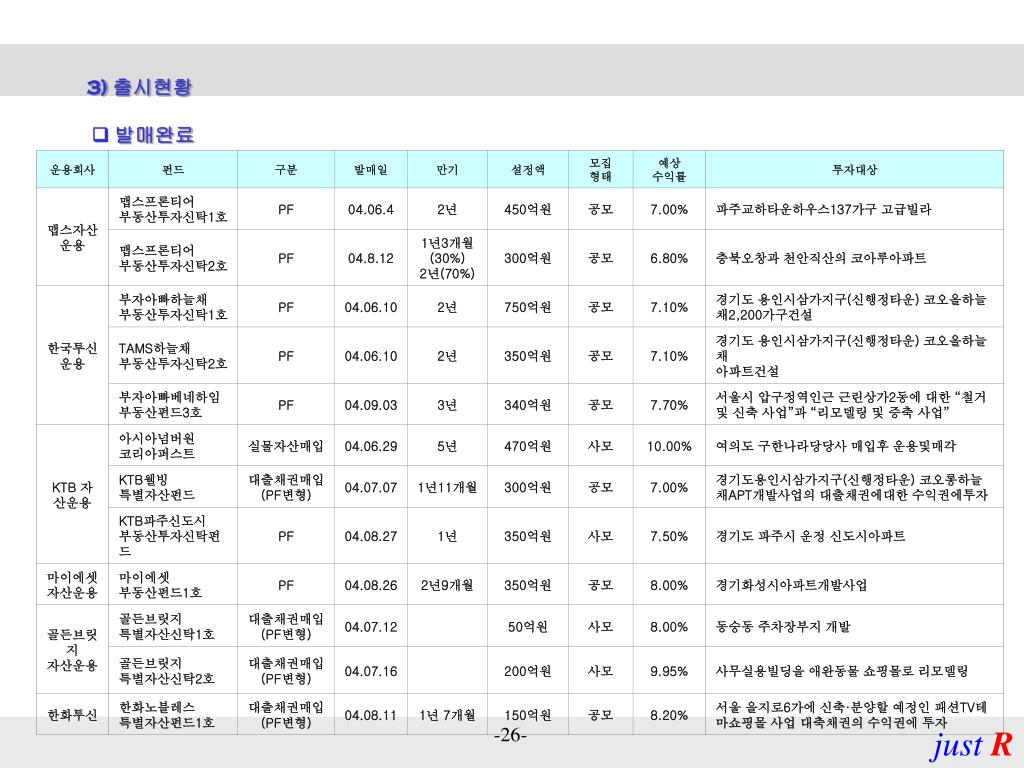Click the '펀드' column header
1024x768 pixels.
(173, 170)
